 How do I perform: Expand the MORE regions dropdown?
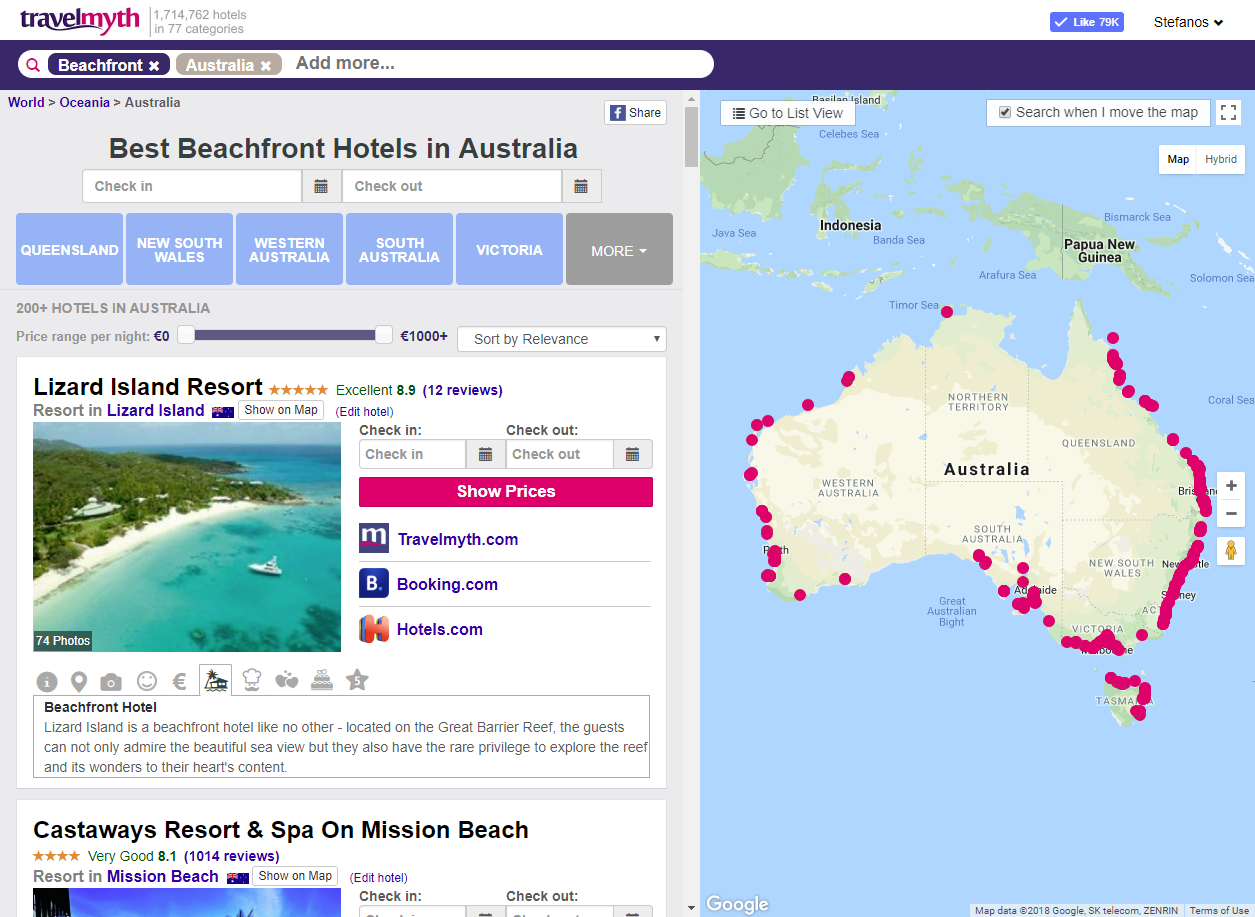(x=619, y=249)
